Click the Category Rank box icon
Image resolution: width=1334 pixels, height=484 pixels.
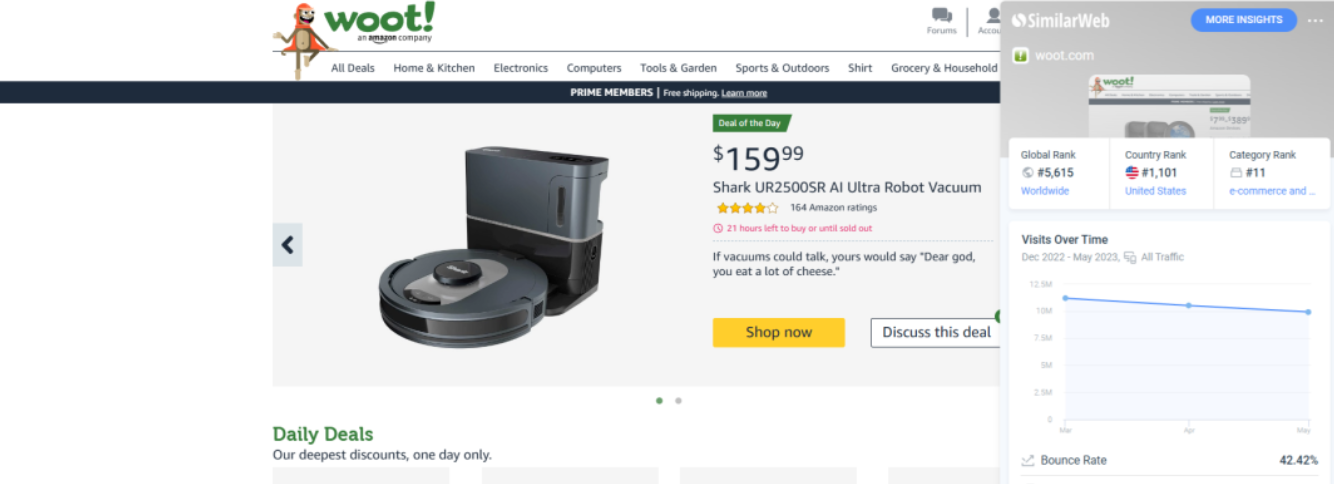click(x=1235, y=172)
